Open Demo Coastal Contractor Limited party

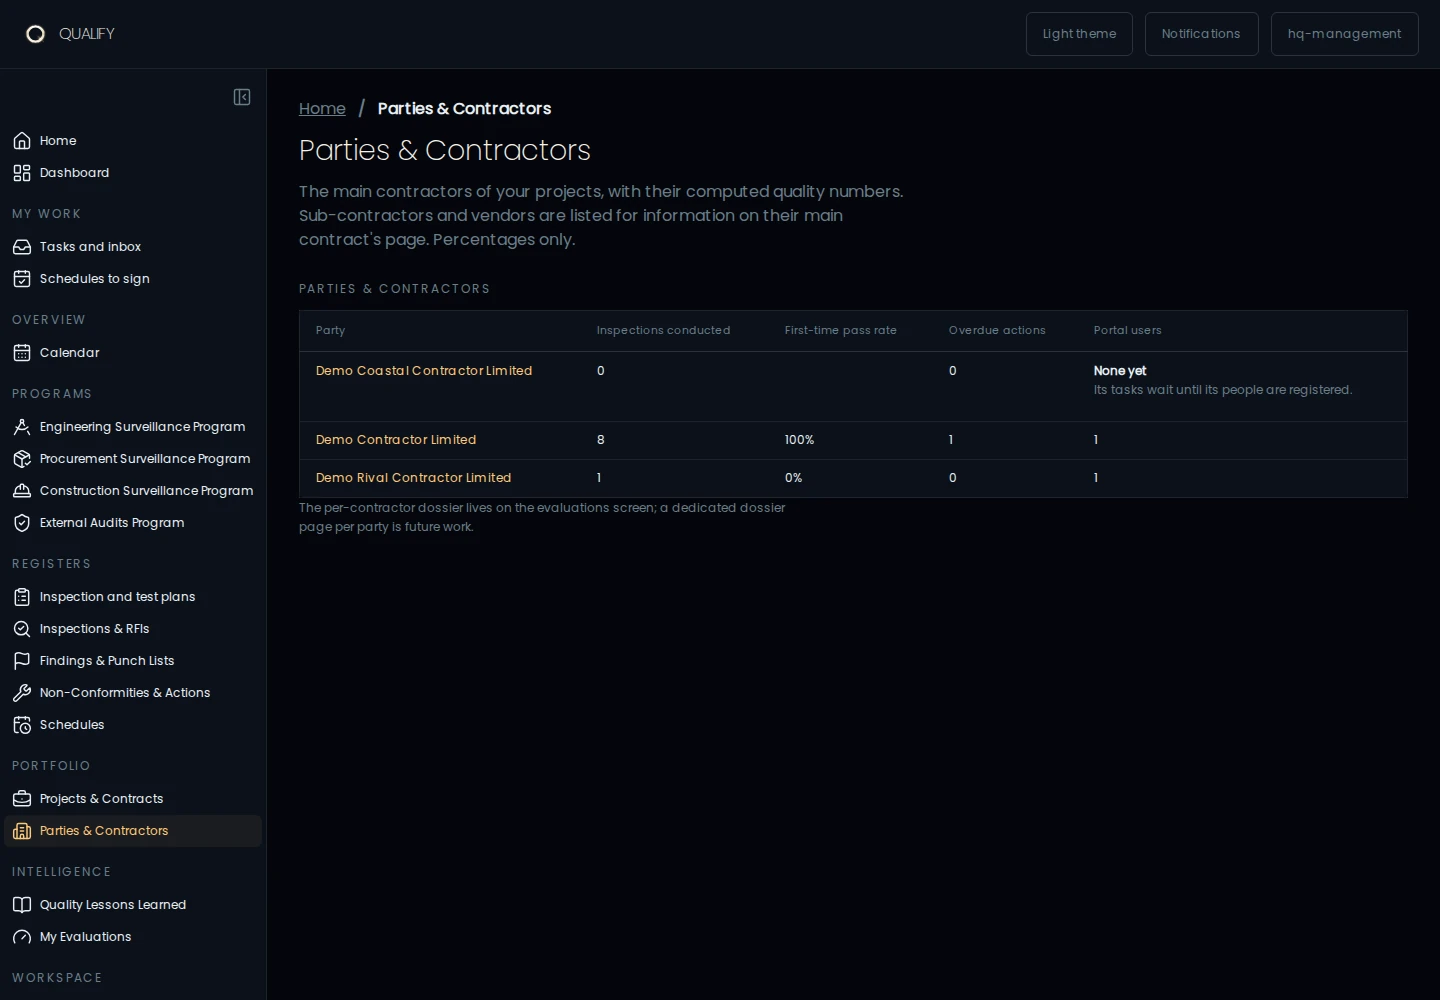coord(424,371)
